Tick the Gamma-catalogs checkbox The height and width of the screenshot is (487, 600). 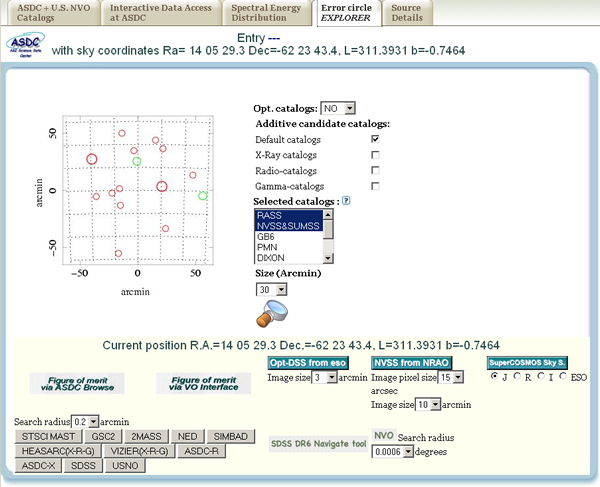point(375,186)
